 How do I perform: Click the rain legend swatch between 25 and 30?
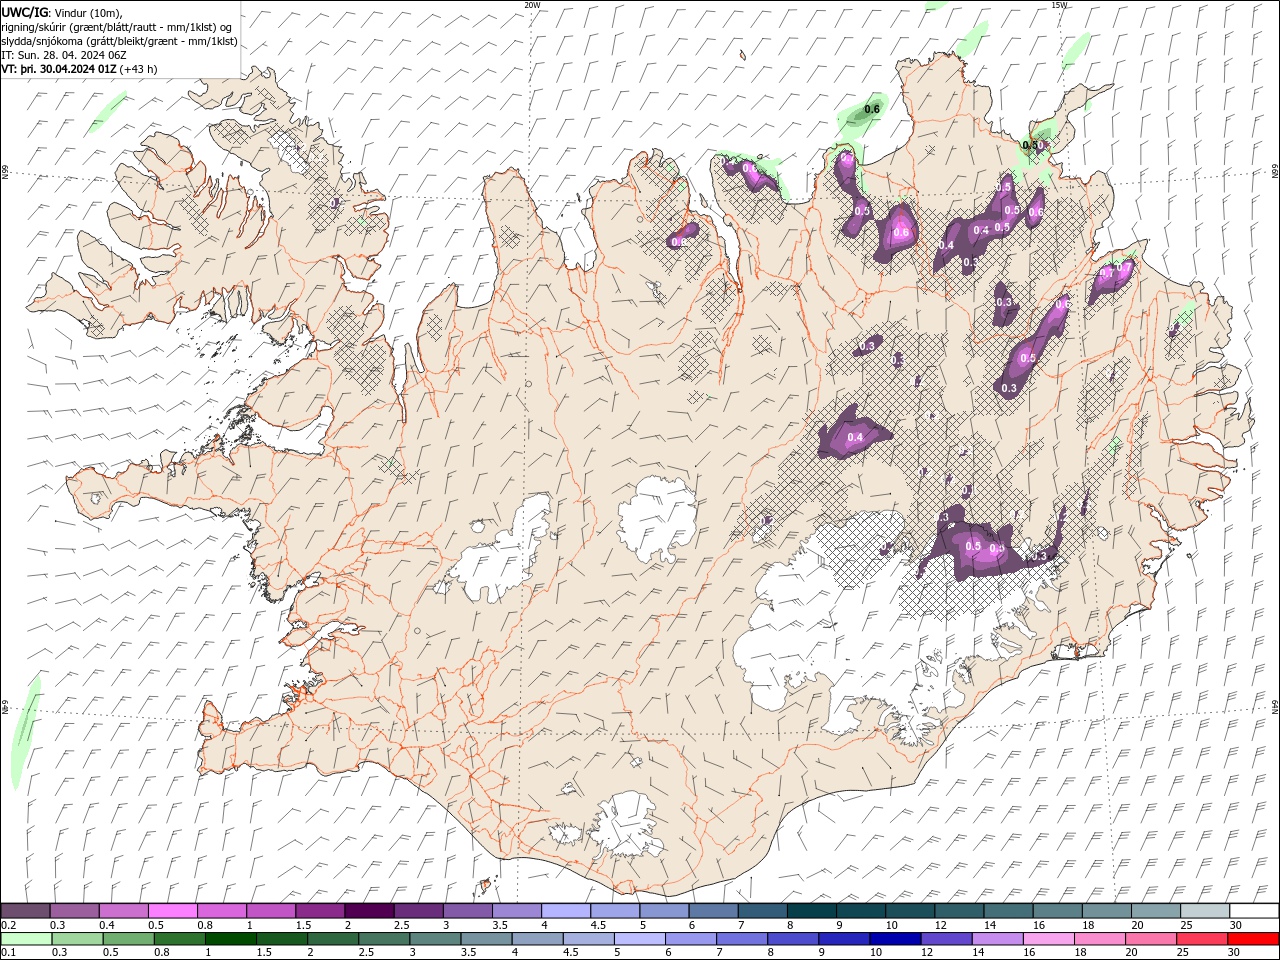[x=1200, y=939]
